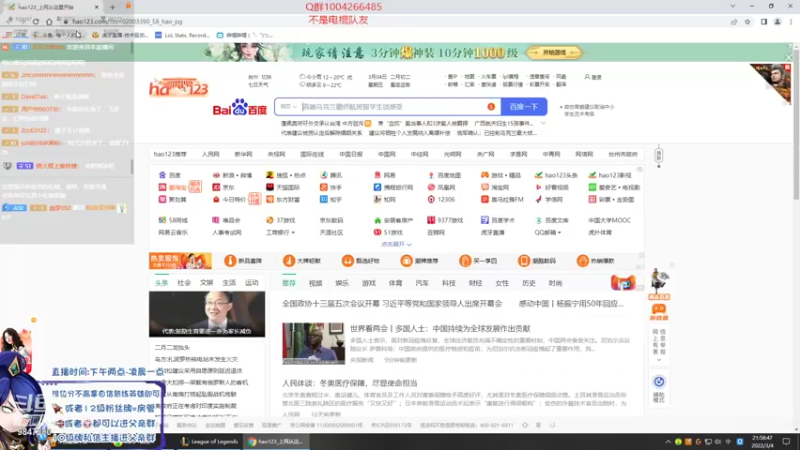The image size is (800, 450).
Task: Show hidden system tray icons chevron
Action: point(668,442)
